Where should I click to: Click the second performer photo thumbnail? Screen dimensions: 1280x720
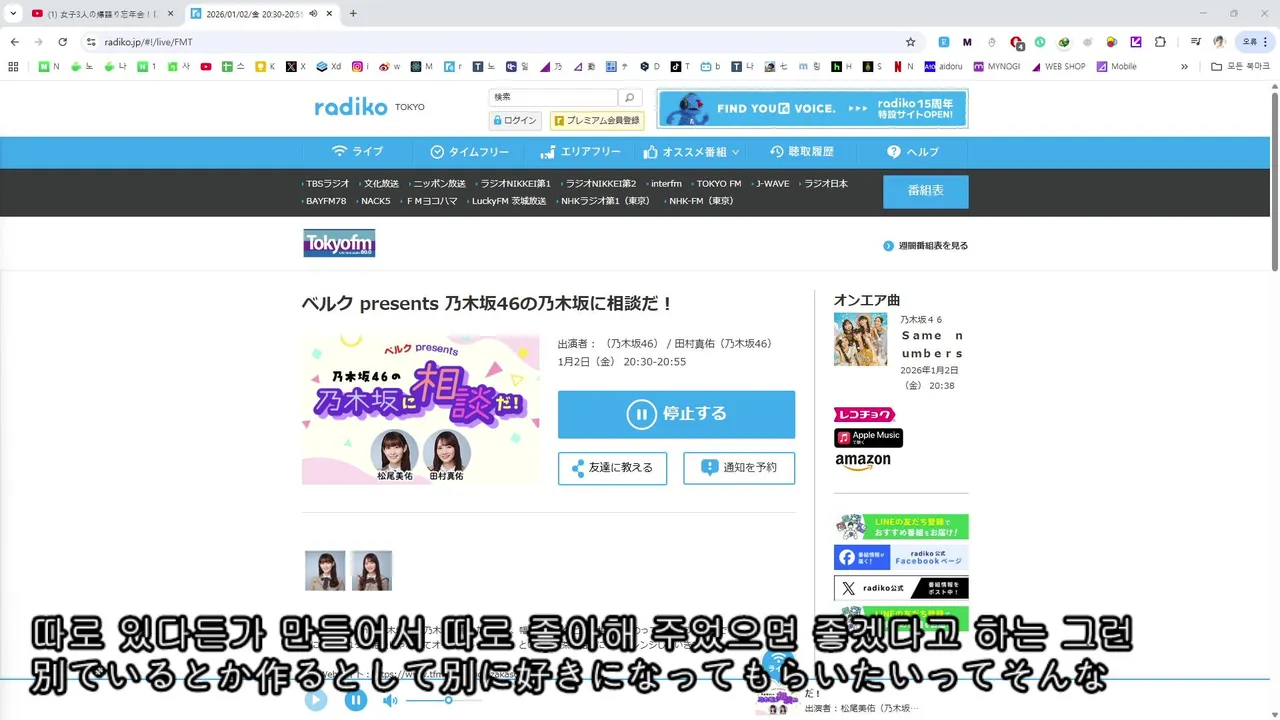[x=371, y=571]
